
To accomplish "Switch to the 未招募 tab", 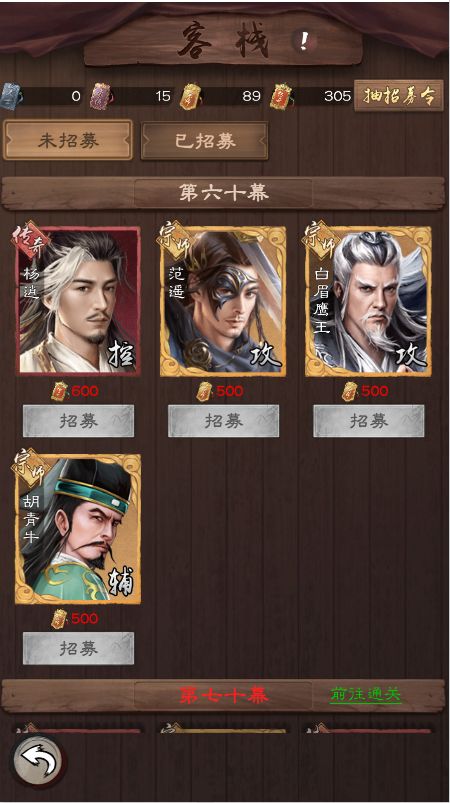I will pos(68,140).
